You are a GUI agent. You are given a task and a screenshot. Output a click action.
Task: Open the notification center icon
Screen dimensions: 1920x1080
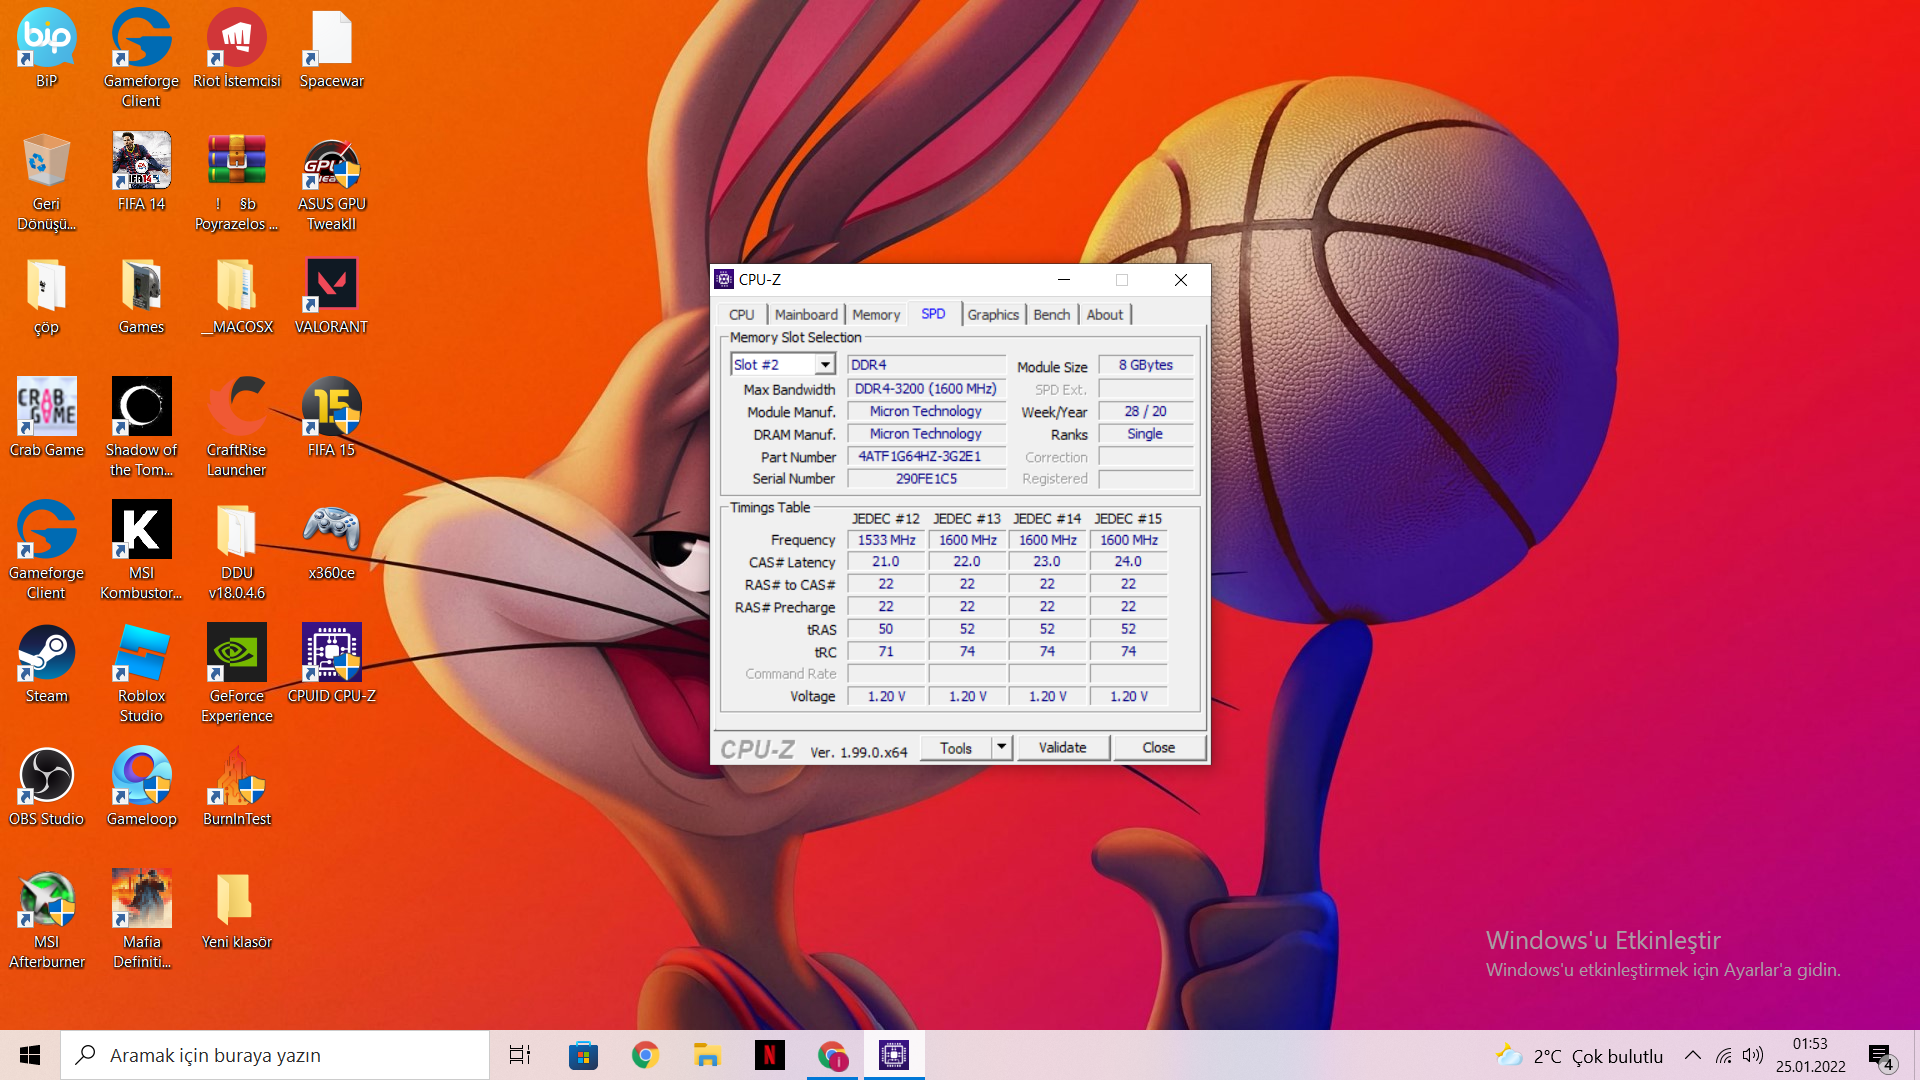(1880, 1055)
